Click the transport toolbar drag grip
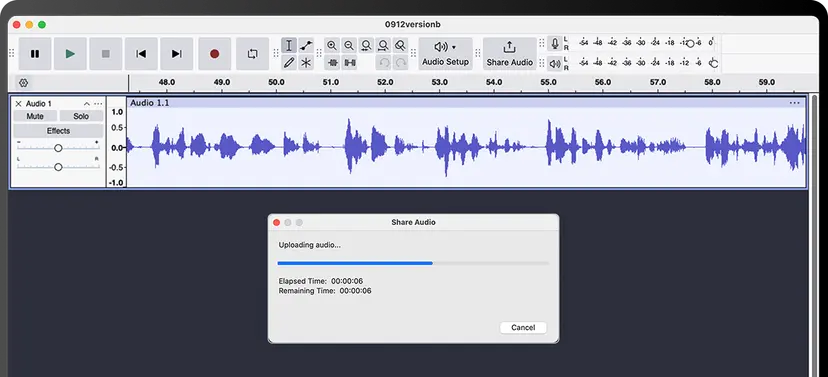 [x=12, y=53]
